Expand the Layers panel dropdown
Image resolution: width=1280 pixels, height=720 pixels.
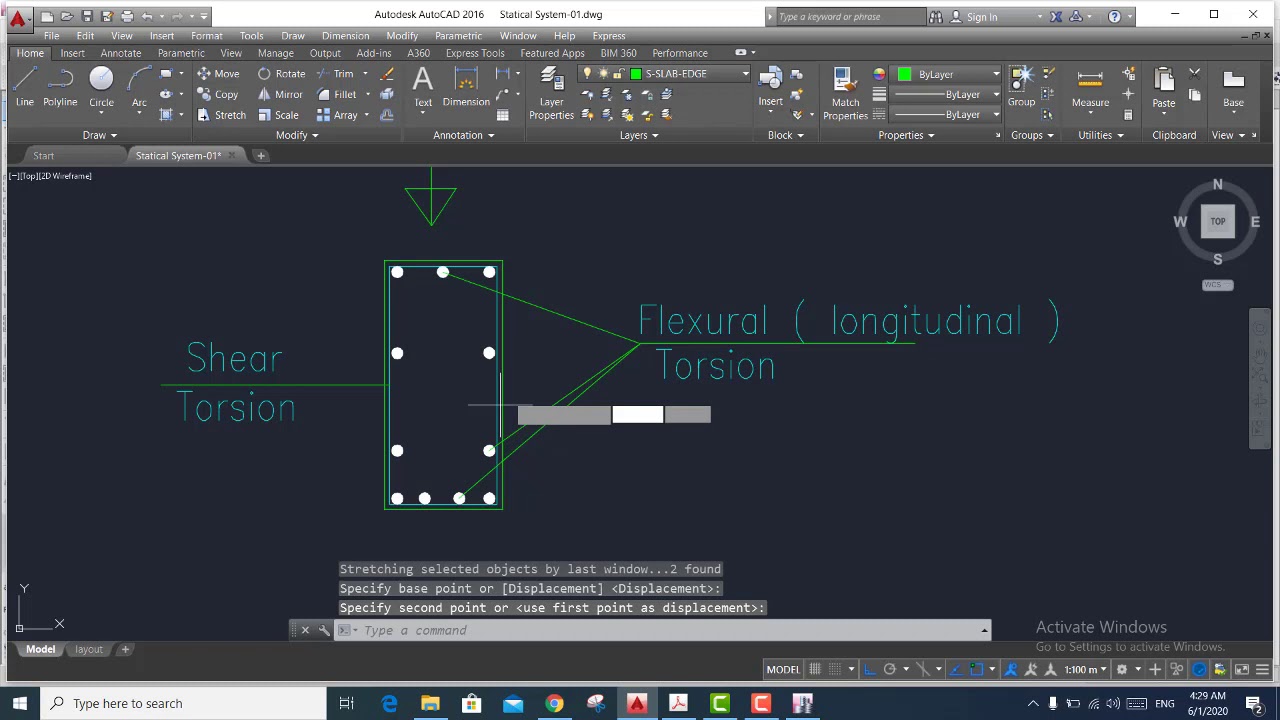pyautogui.click(x=639, y=135)
